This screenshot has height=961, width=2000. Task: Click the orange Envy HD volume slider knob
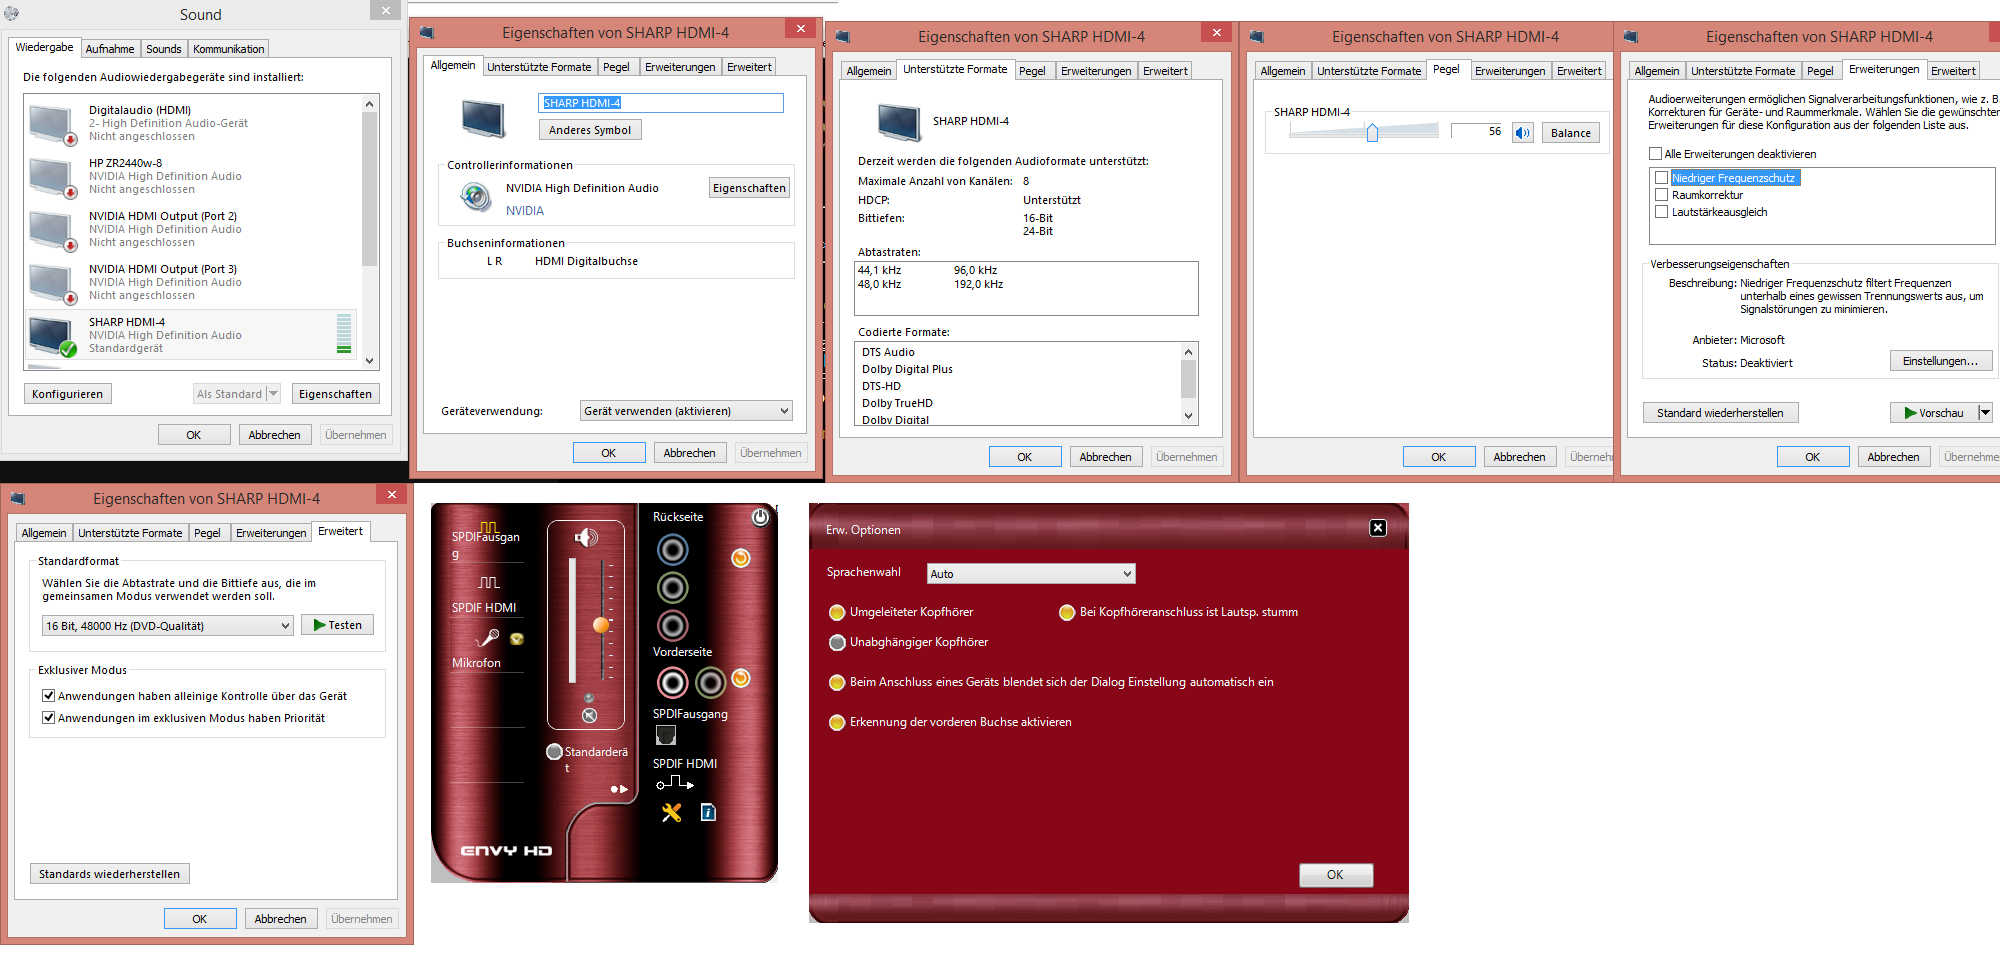coord(601,625)
